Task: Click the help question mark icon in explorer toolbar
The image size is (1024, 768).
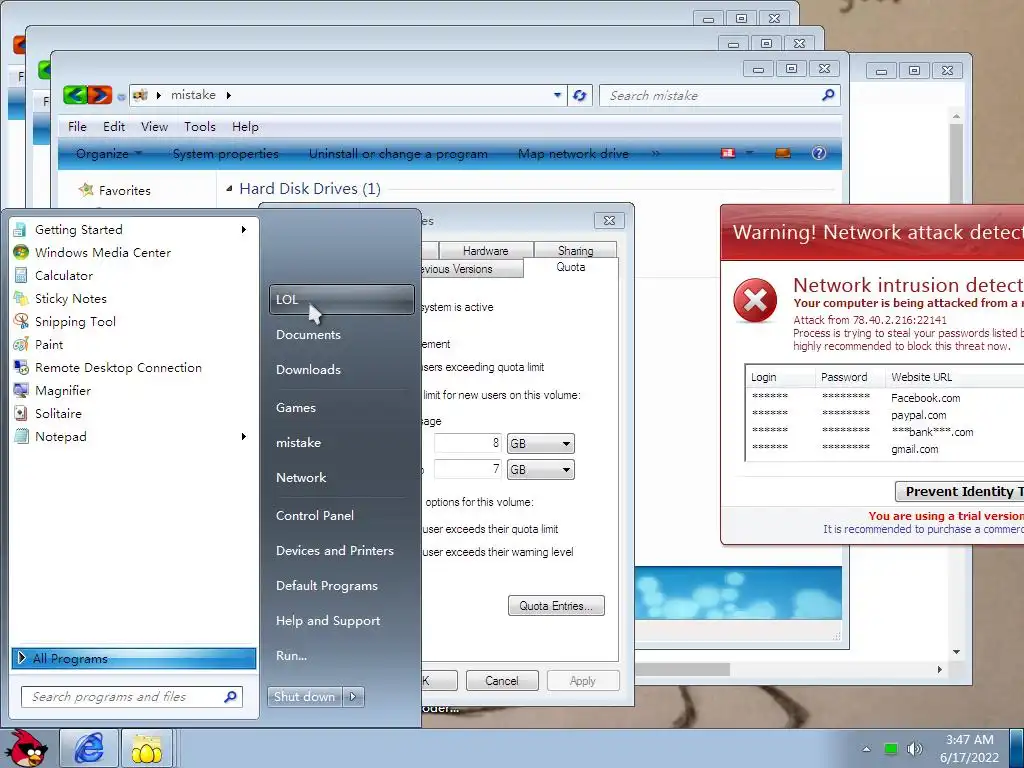Action: click(x=818, y=153)
